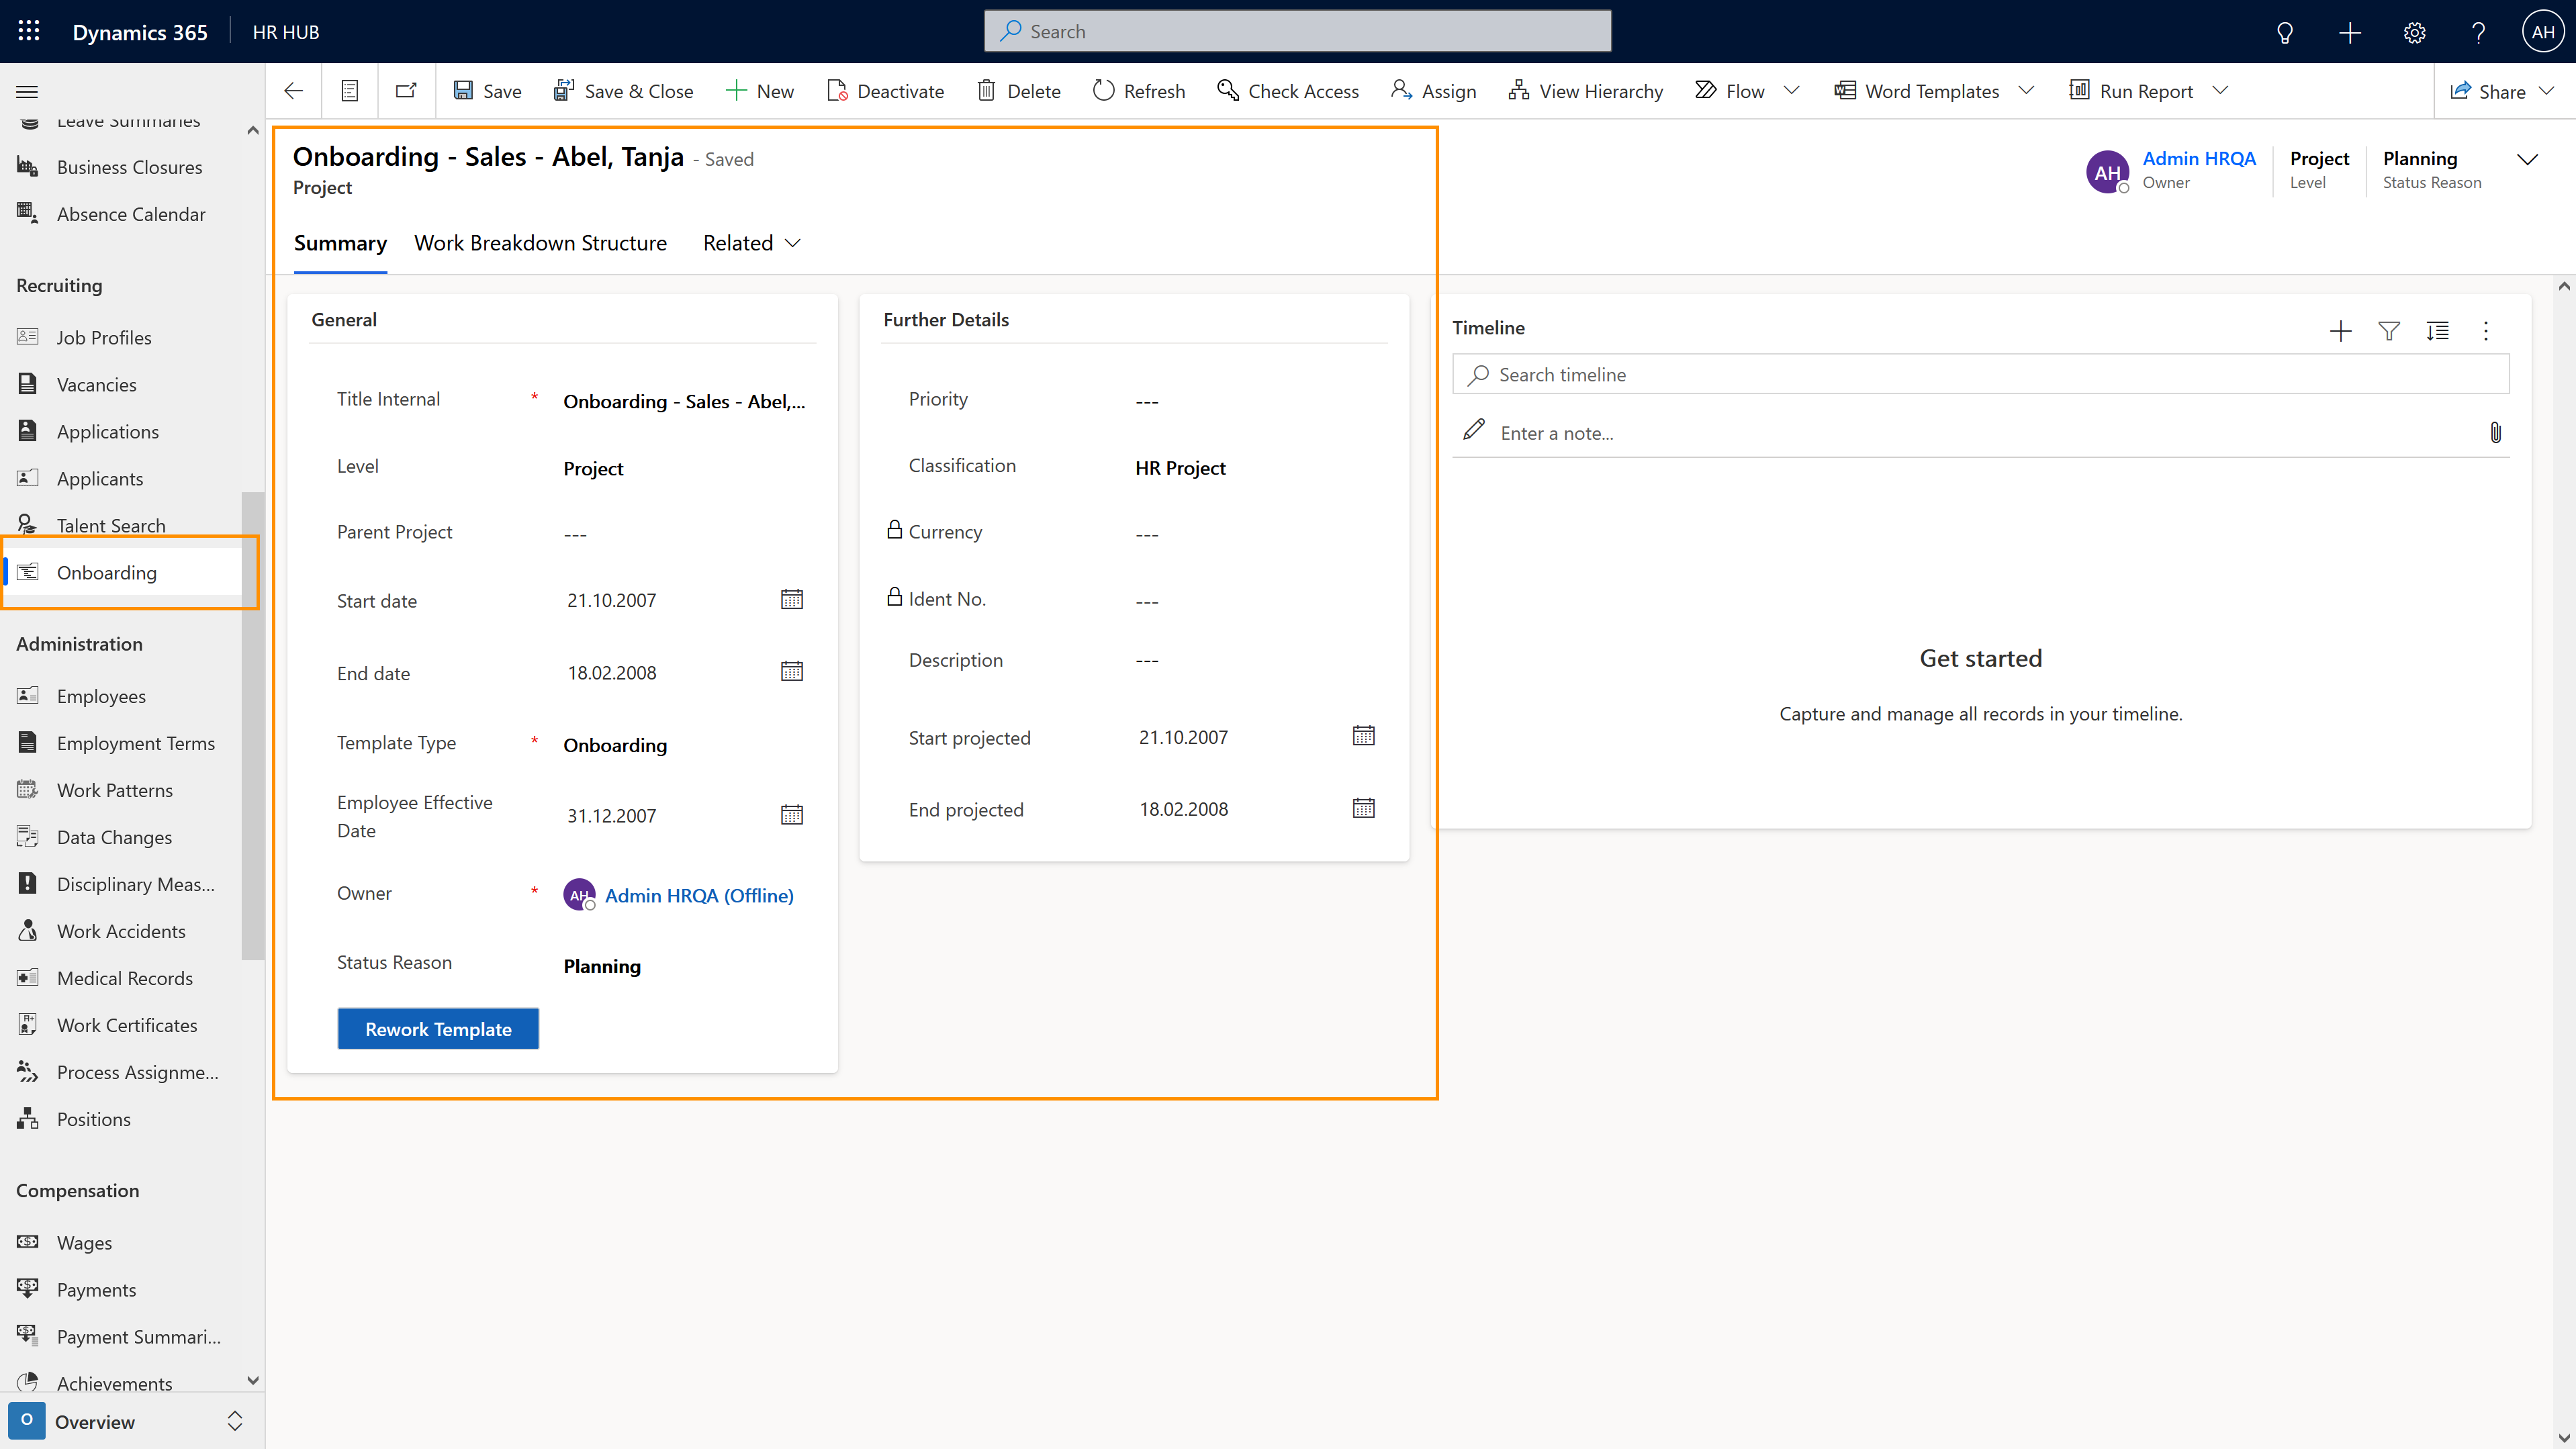Click in the Search timeline field

1980,374
